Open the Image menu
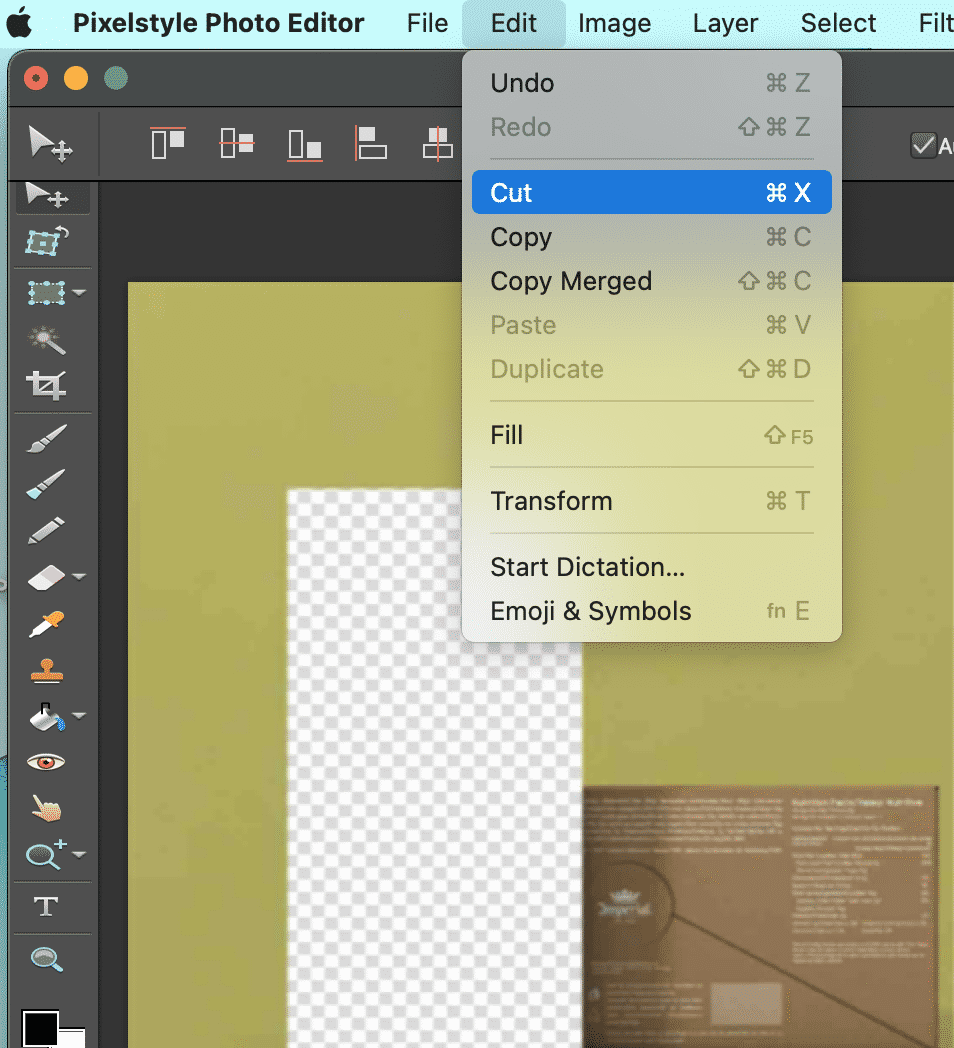 tap(614, 23)
